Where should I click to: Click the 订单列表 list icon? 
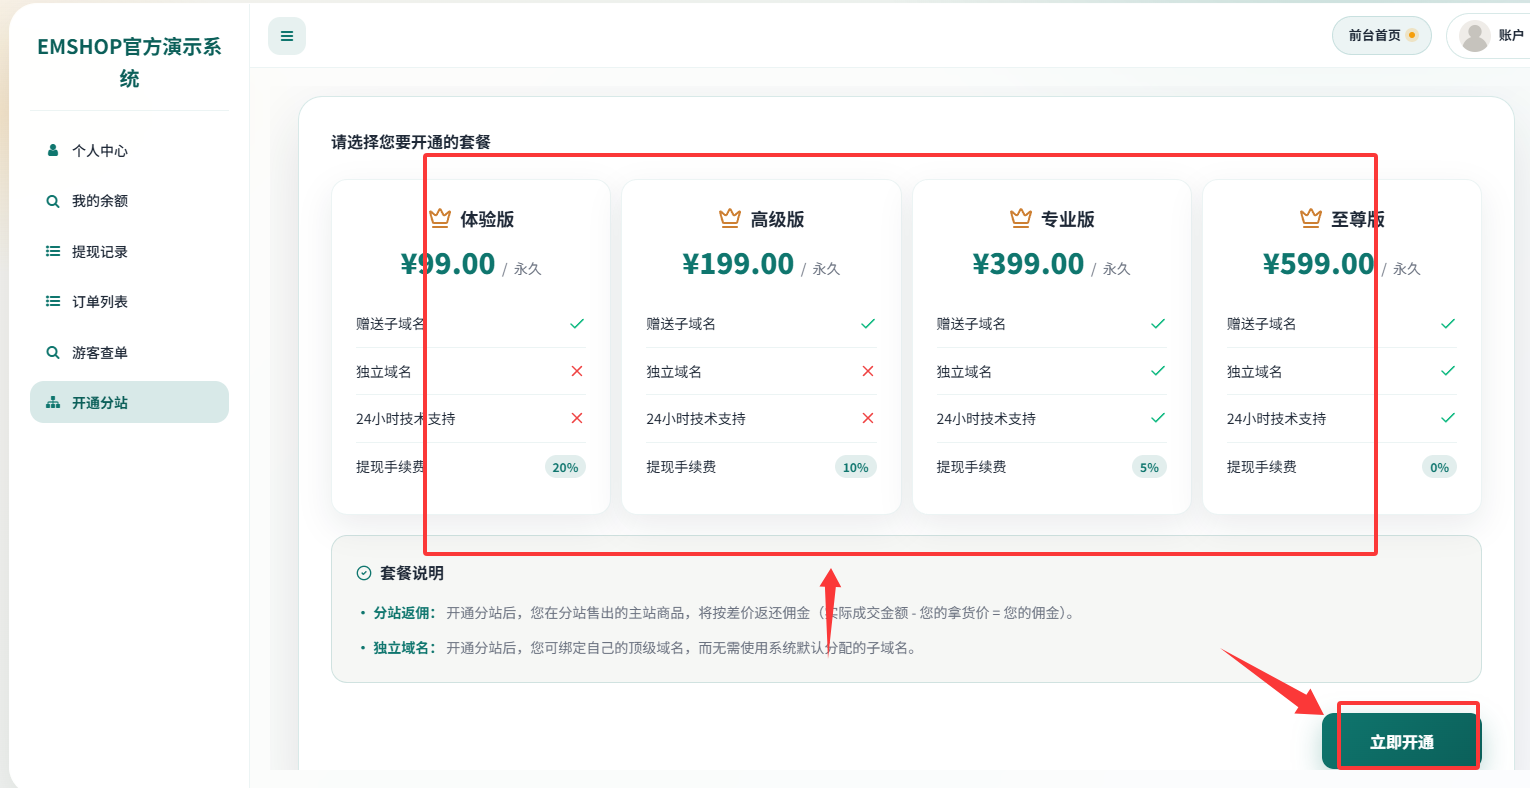(52, 301)
